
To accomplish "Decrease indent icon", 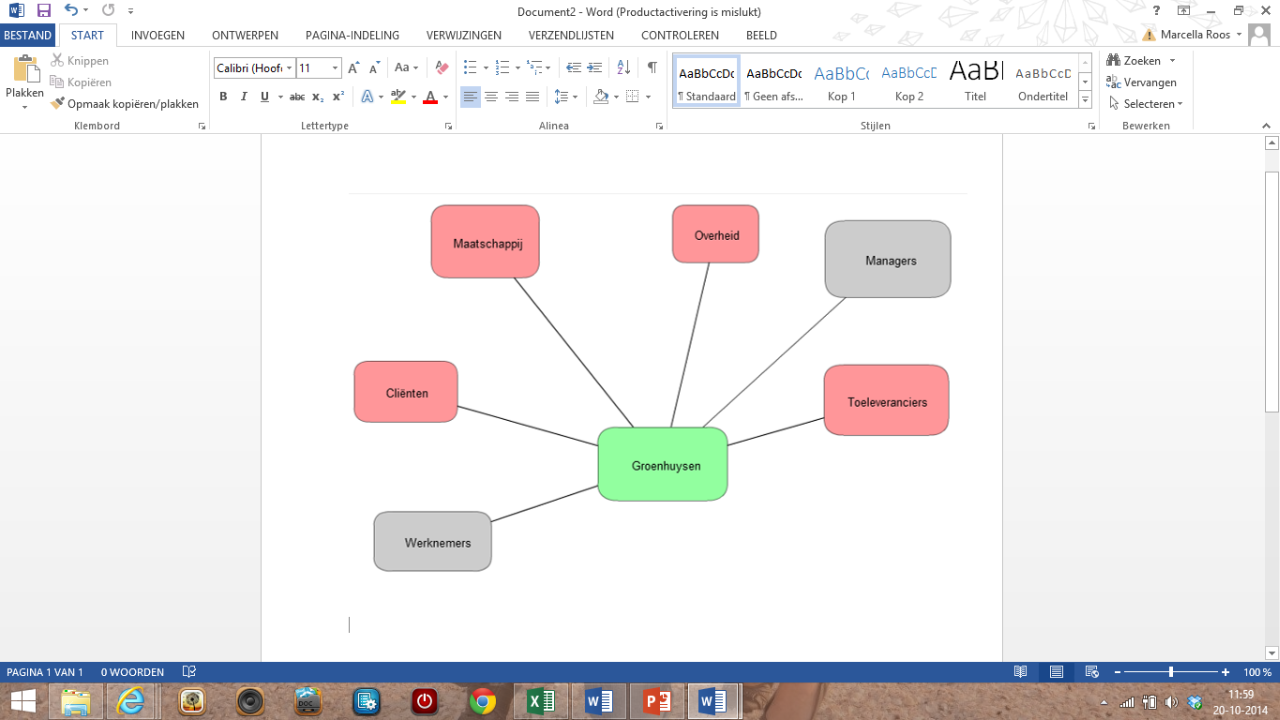I will pos(573,68).
